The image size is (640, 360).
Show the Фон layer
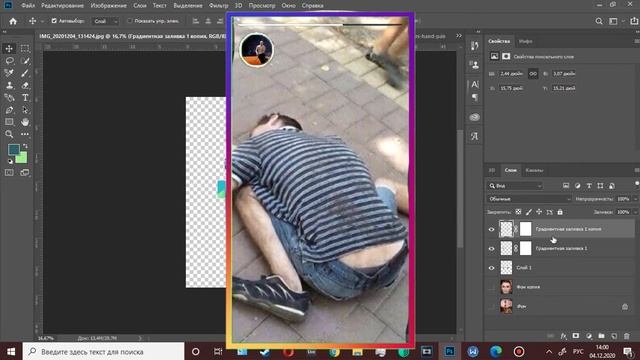pos(491,307)
